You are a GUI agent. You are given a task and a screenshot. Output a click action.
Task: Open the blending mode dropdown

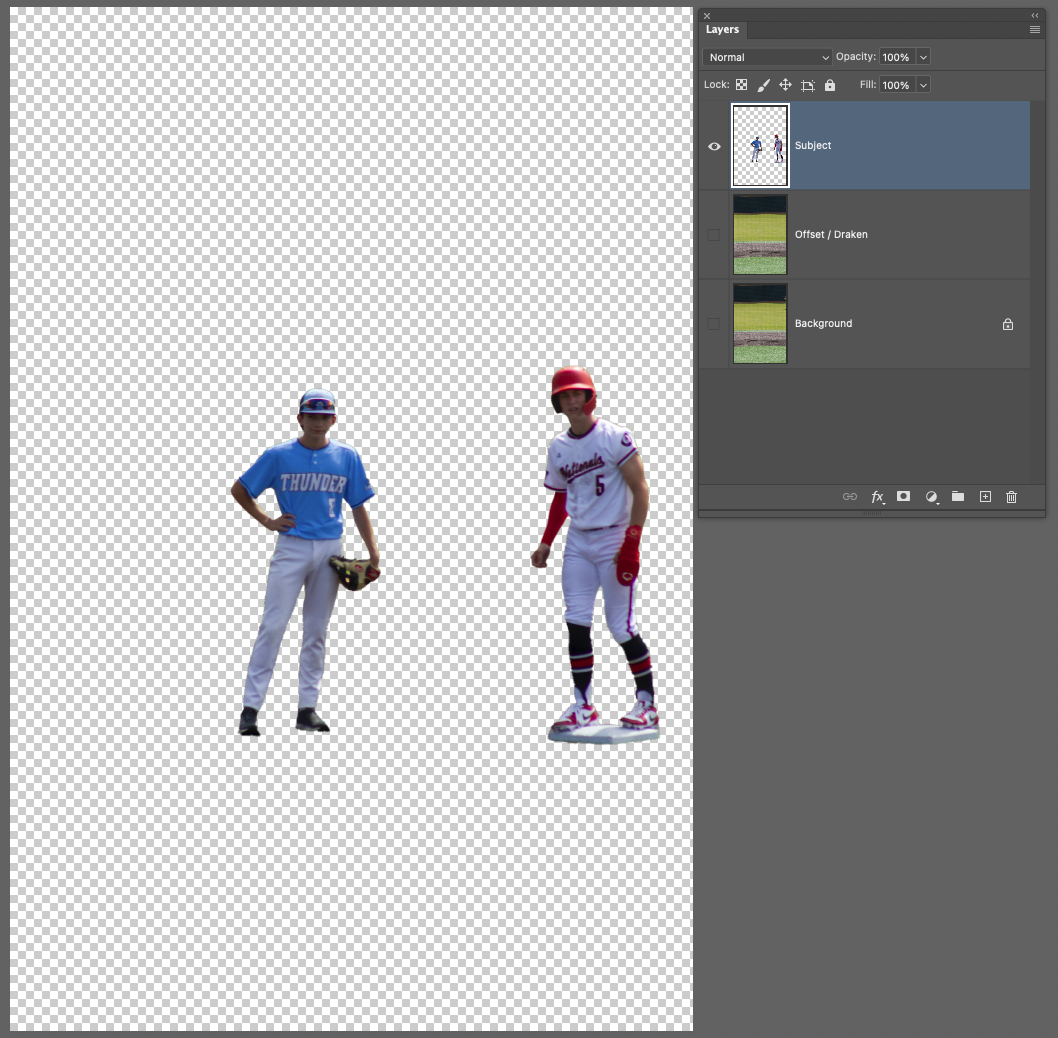(x=766, y=57)
